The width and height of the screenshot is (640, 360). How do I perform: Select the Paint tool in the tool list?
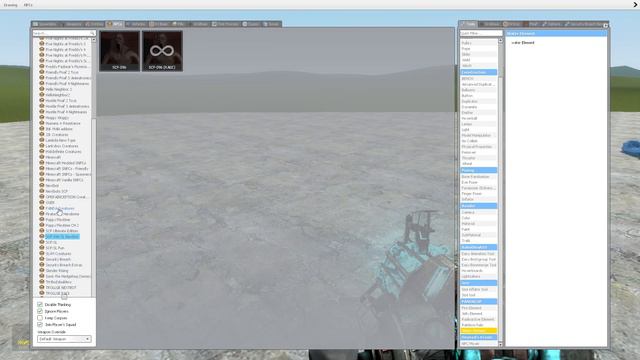point(478,229)
